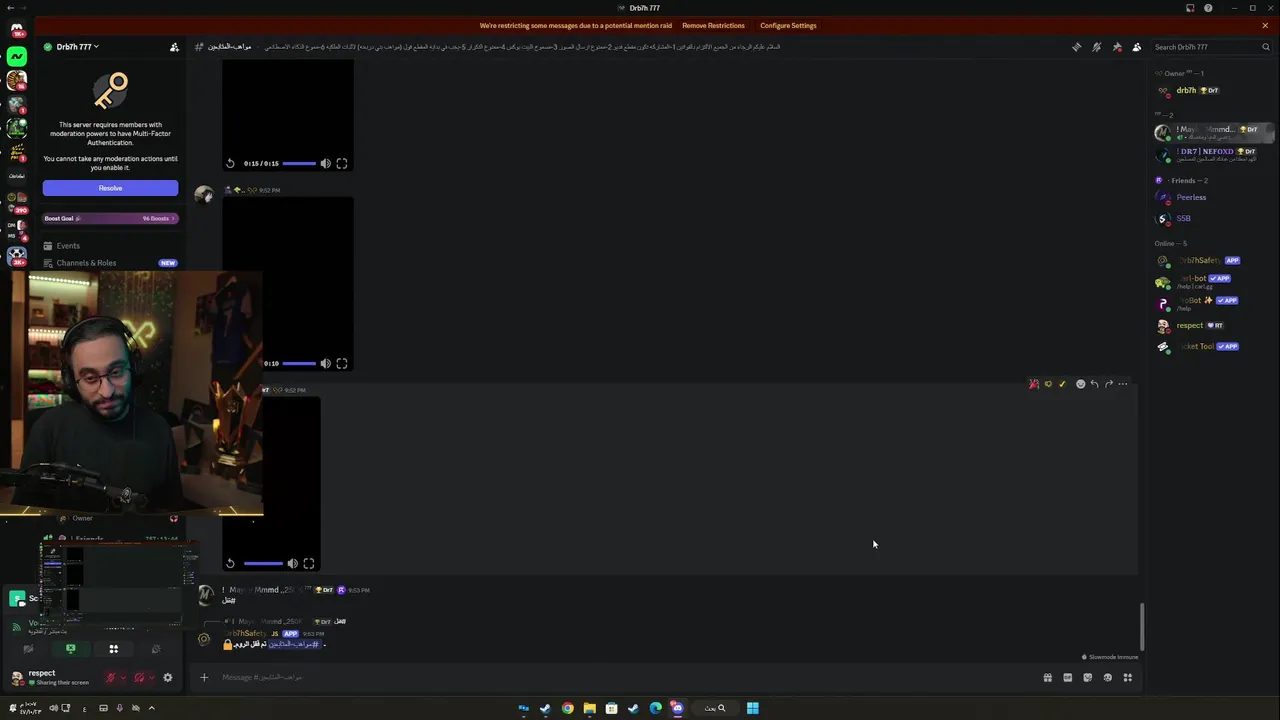Open the gift icon in message box
This screenshot has height=720, width=1280.
pyautogui.click(x=1047, y=677)
